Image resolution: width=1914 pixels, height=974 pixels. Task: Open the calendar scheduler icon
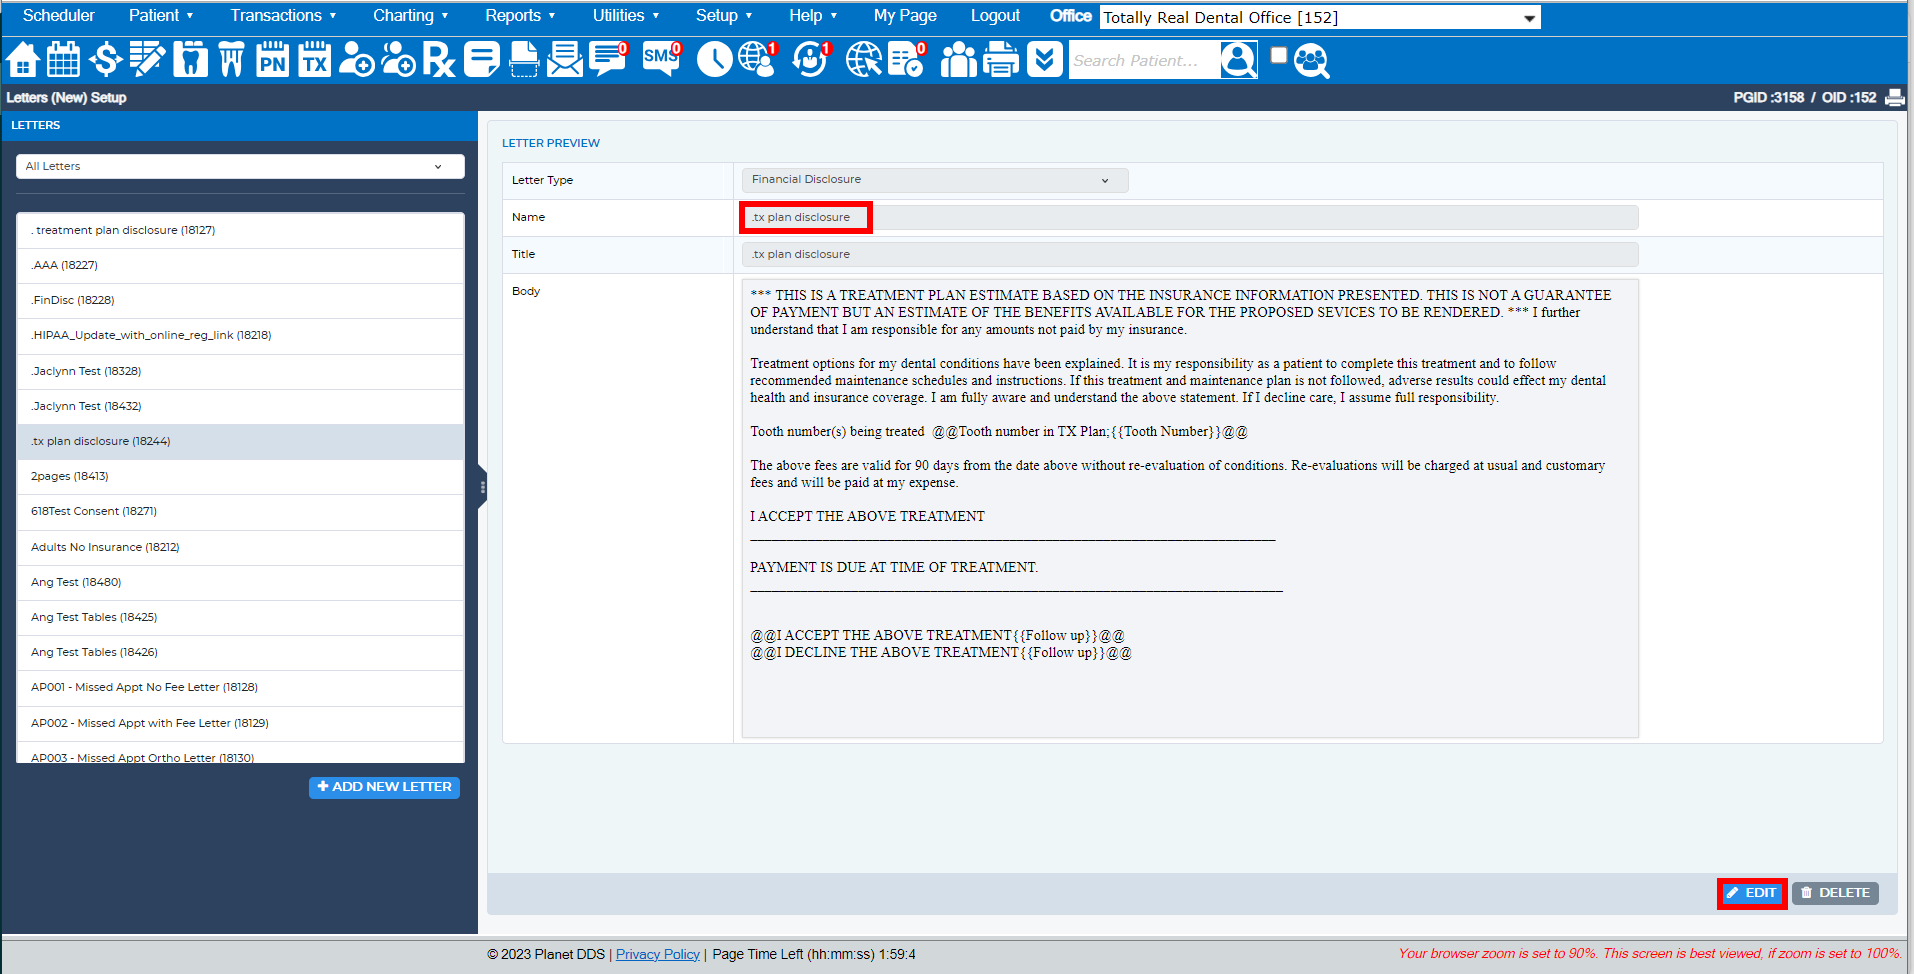coord(63,59)
